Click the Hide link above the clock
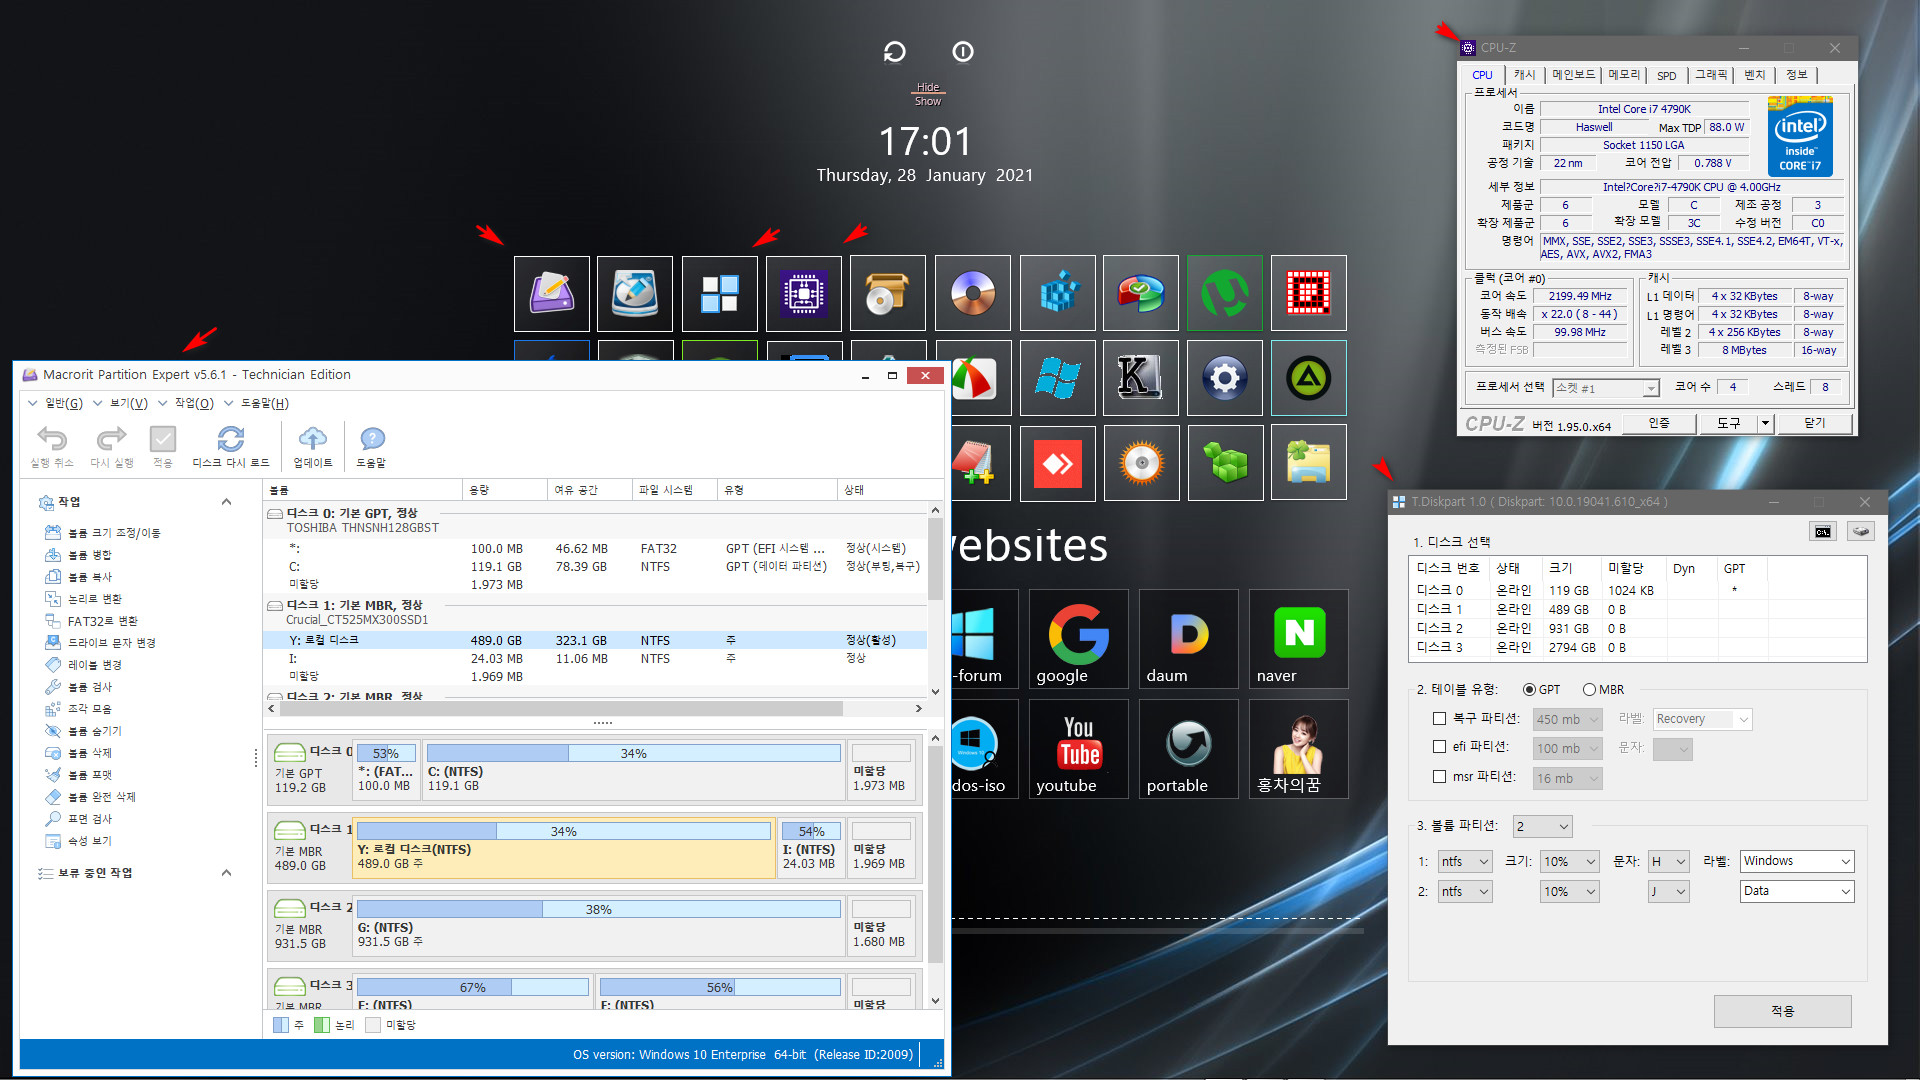The height and width of the screenshot is (1080, 1920). point(928,88)
